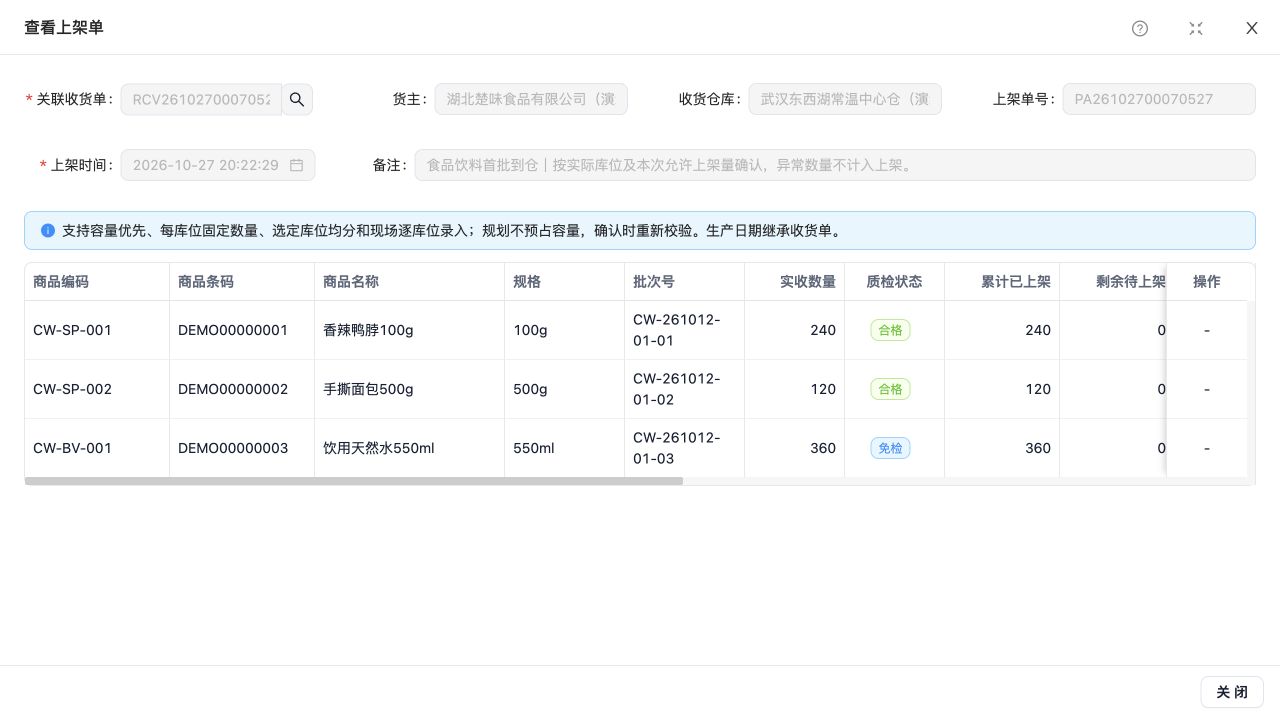Click the 批次号 column header
The image size is (1280, 720).
point(685,282)
